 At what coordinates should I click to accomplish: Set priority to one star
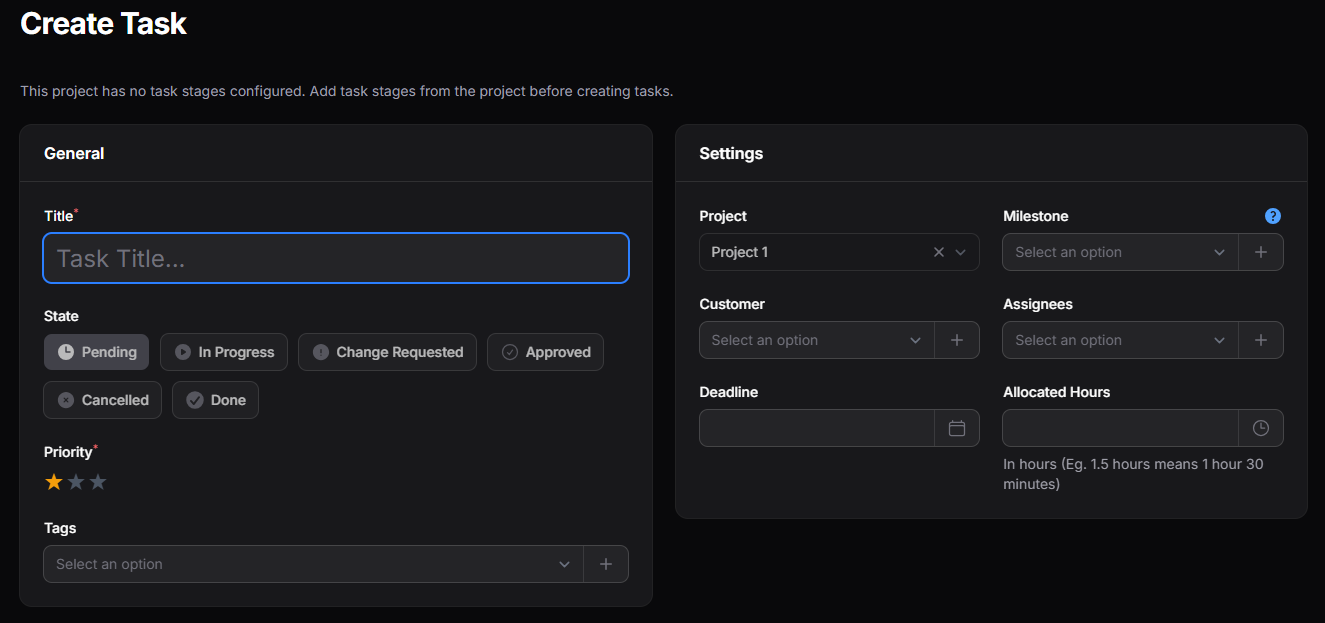coord(54,482)
